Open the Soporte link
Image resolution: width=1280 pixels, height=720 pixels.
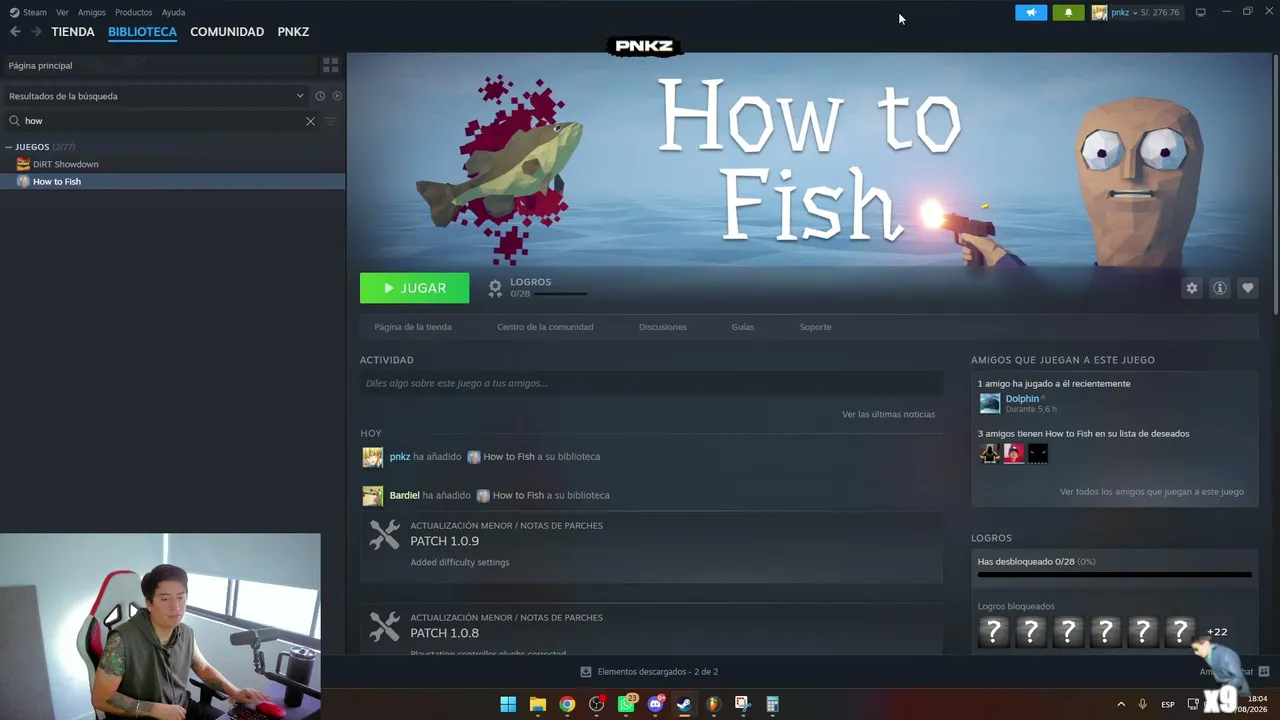[x=815, y=327]
